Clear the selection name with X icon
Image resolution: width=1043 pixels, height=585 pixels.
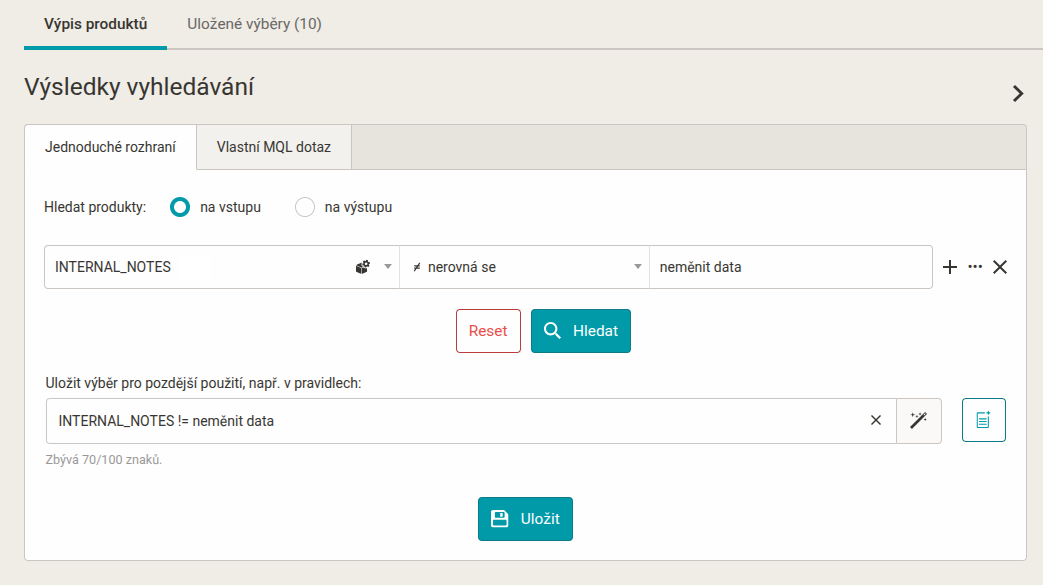point(876,420)
